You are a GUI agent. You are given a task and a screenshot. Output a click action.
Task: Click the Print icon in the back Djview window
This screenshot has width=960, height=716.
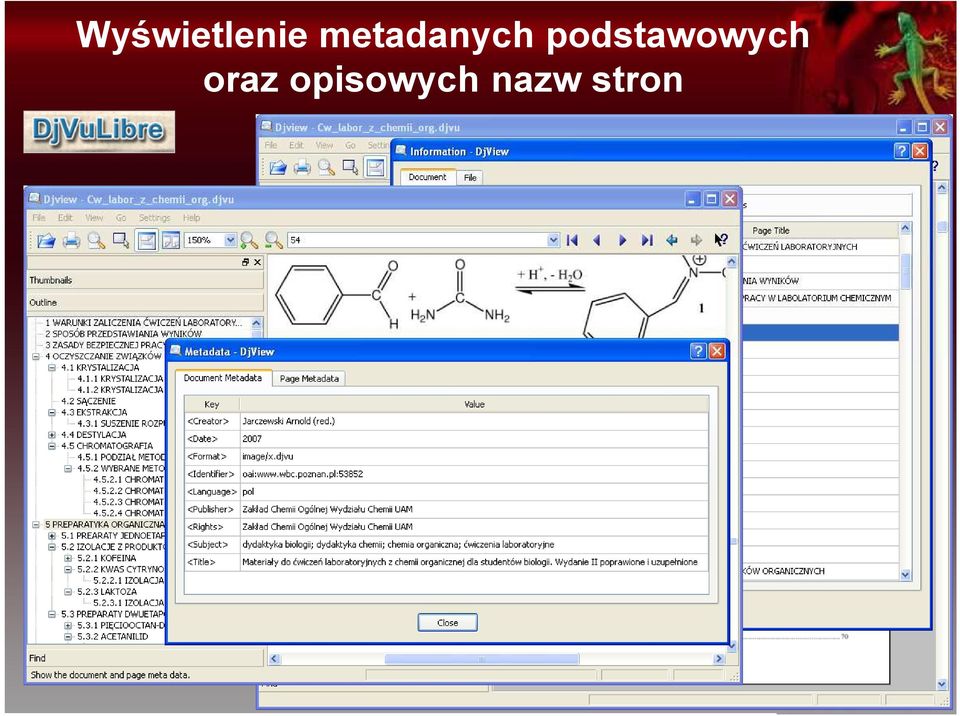[302, 167]
